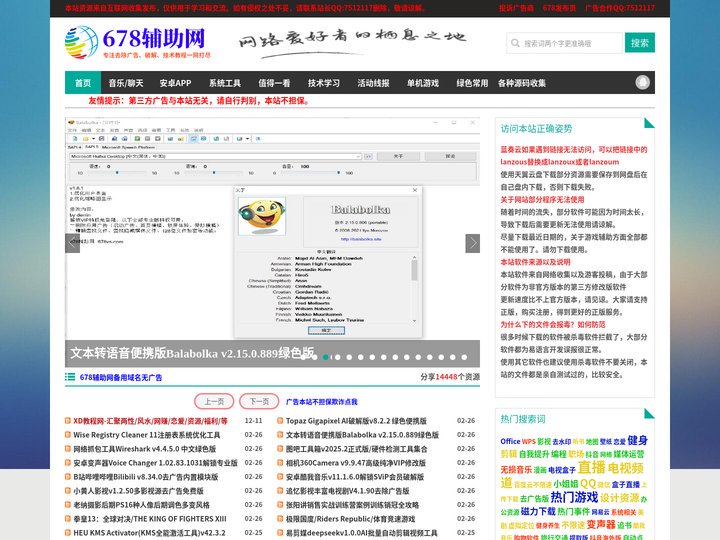Go to the 安卓APP section
The width and height of the screenshot is (720, 540).
click(175, 83)
